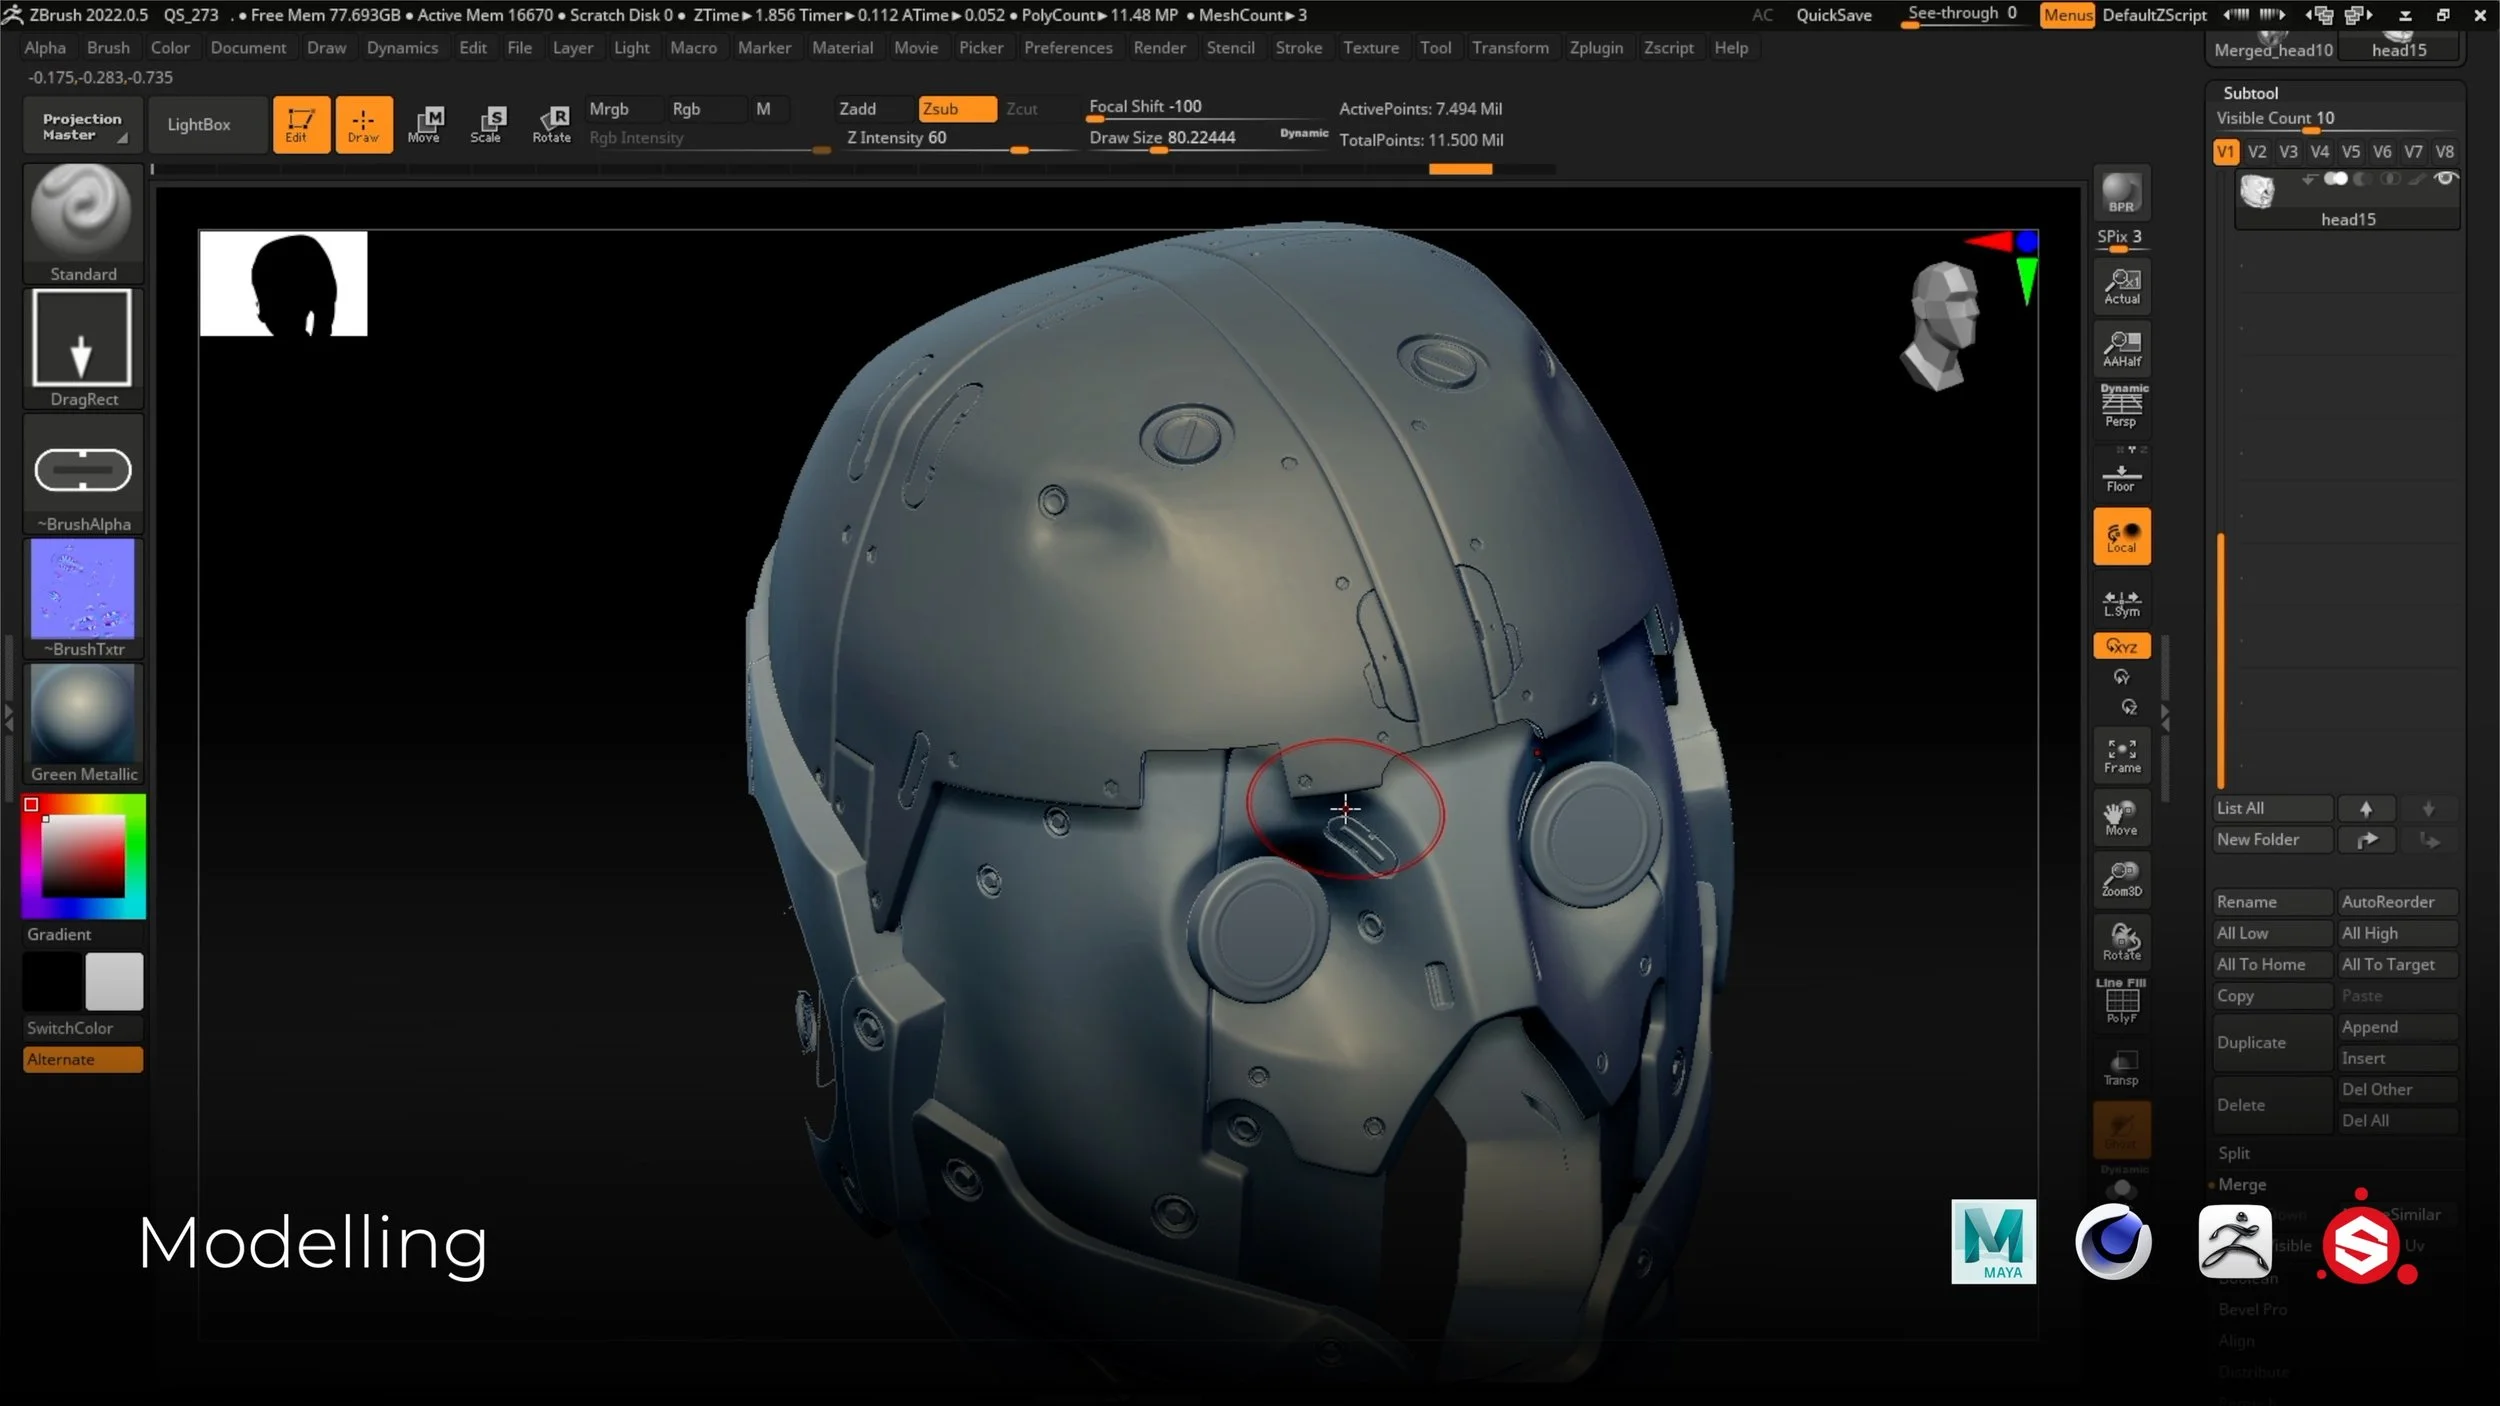
Task: Open the Zplugin menu
Action: pyautogui.click(x=1596, y=47)
